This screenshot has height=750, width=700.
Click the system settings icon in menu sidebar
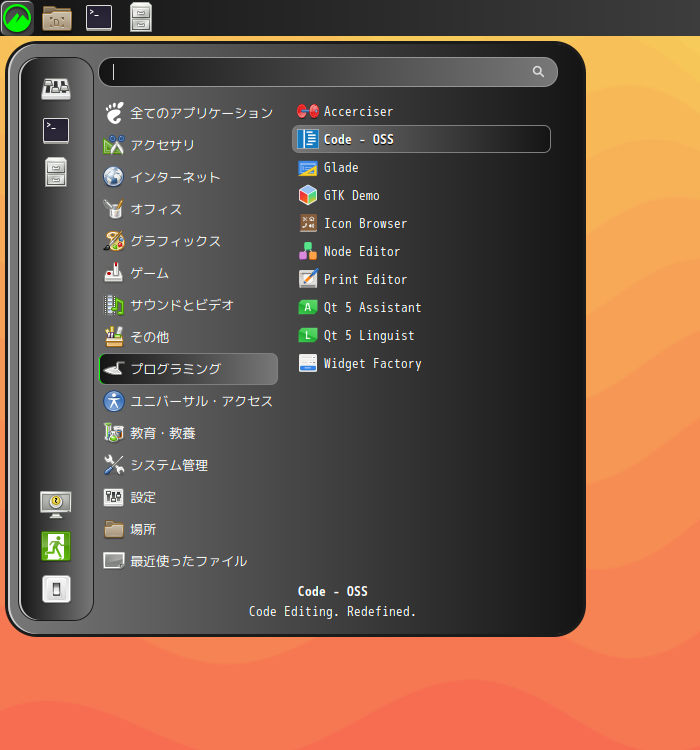pos(56,88)
